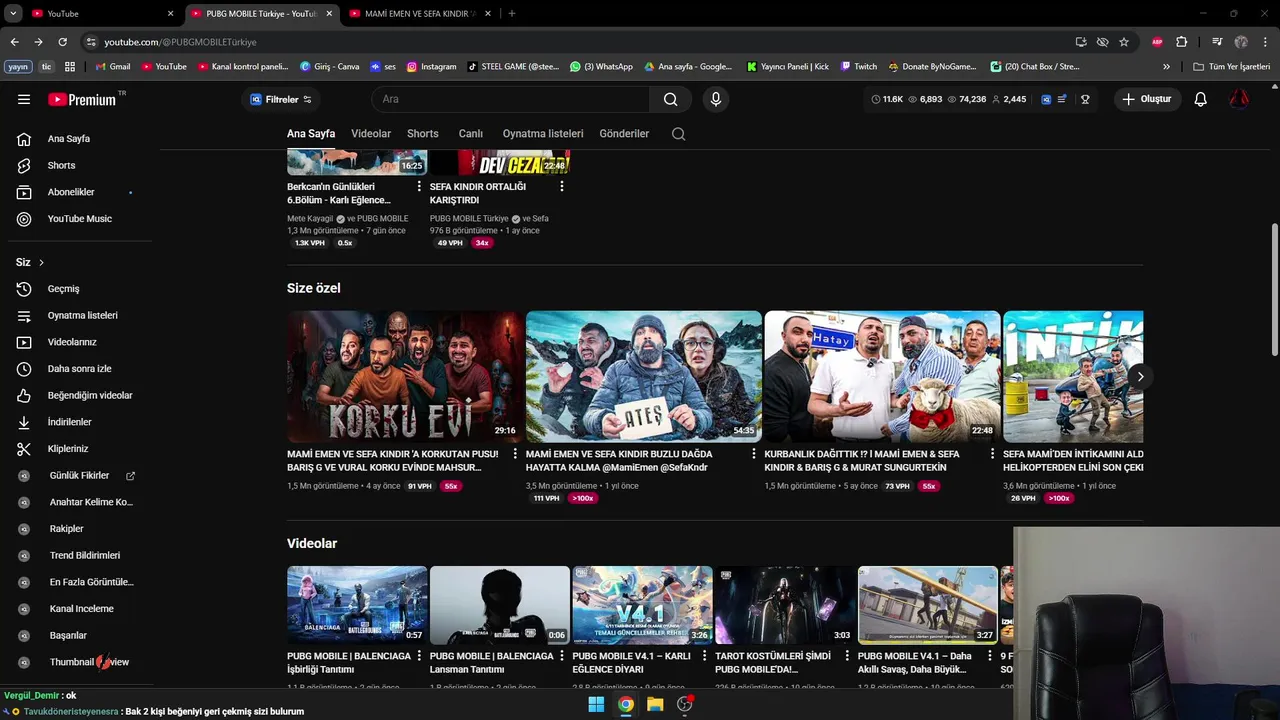This screenshot has width=1280, height=720.
Task: Open the Videolar section heading link
Action: (x=312, y=544)
